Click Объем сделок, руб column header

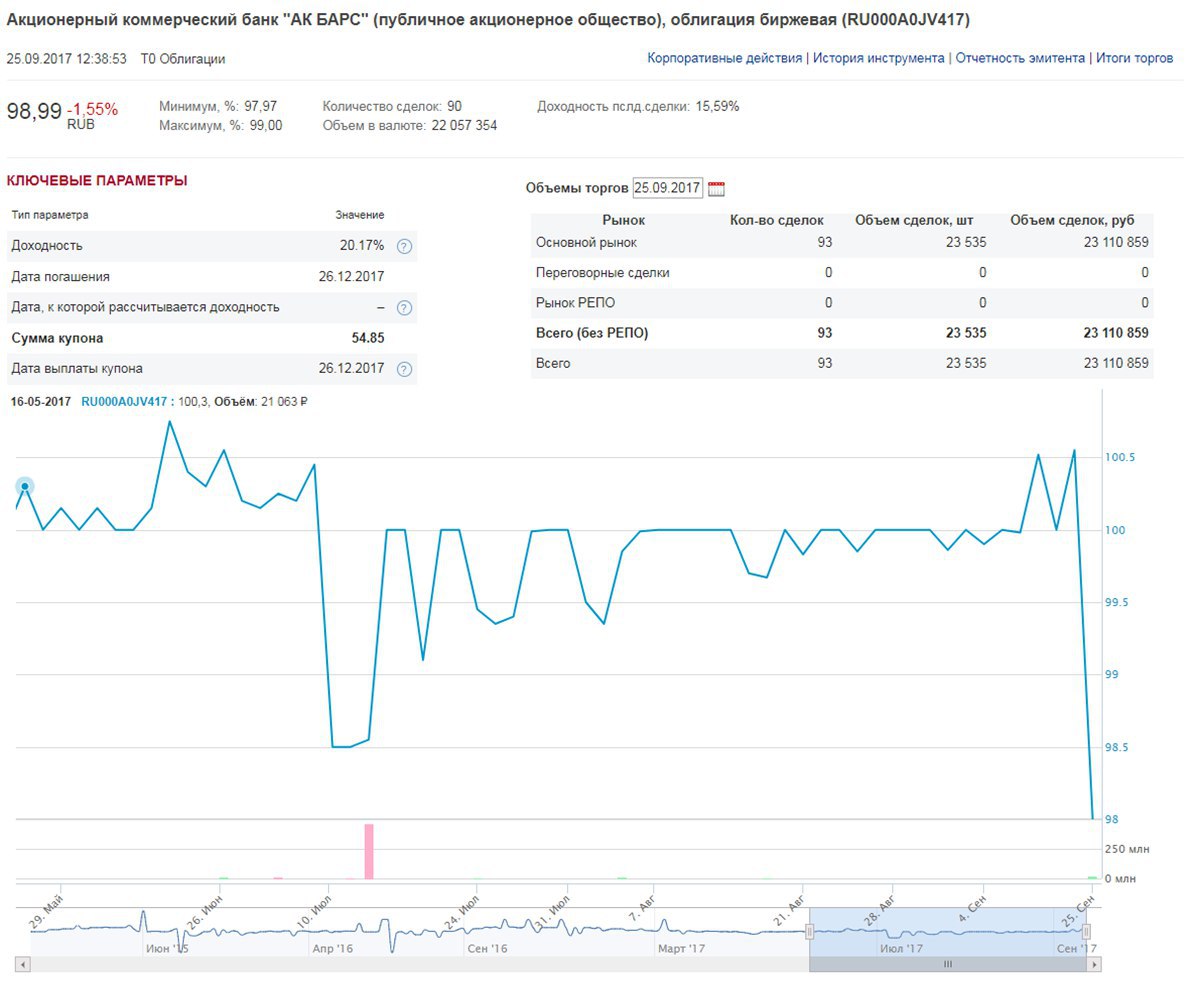(x=1072, y=220)
